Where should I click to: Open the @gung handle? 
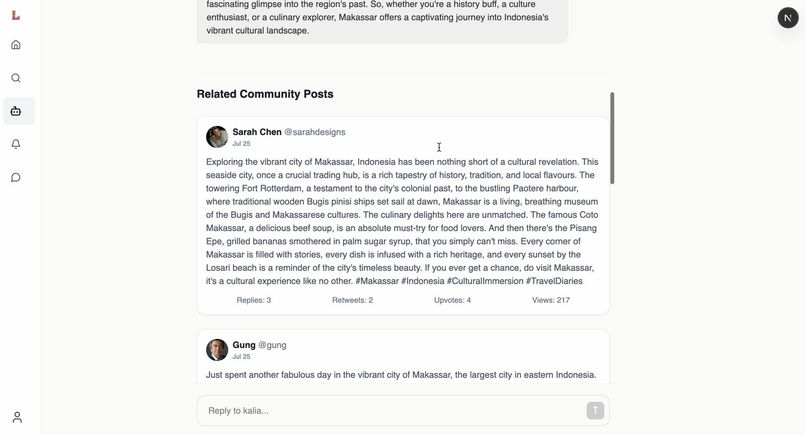[x=272, y=345]
